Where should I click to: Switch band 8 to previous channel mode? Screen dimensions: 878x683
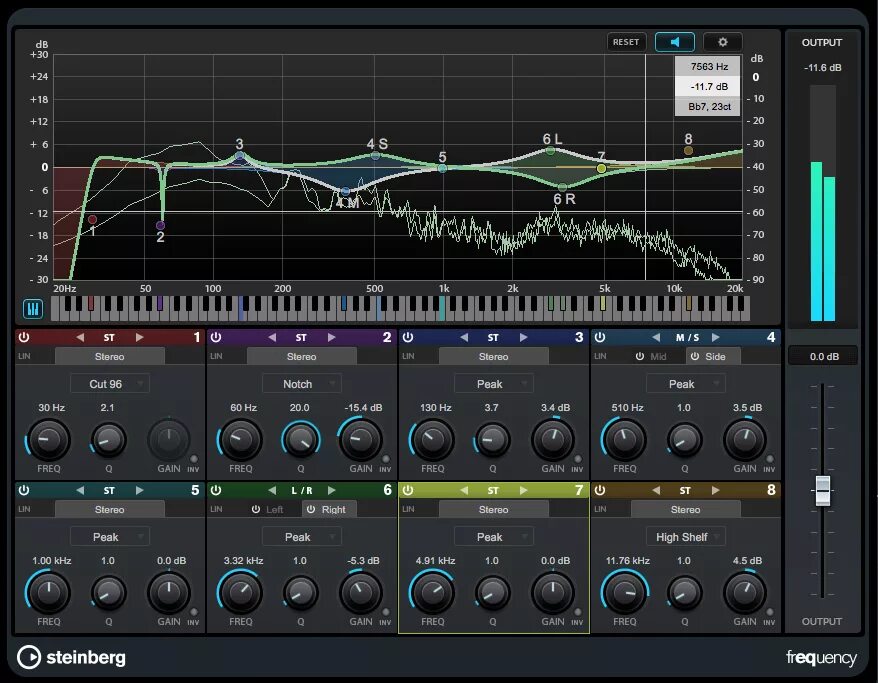pos(656,490)
